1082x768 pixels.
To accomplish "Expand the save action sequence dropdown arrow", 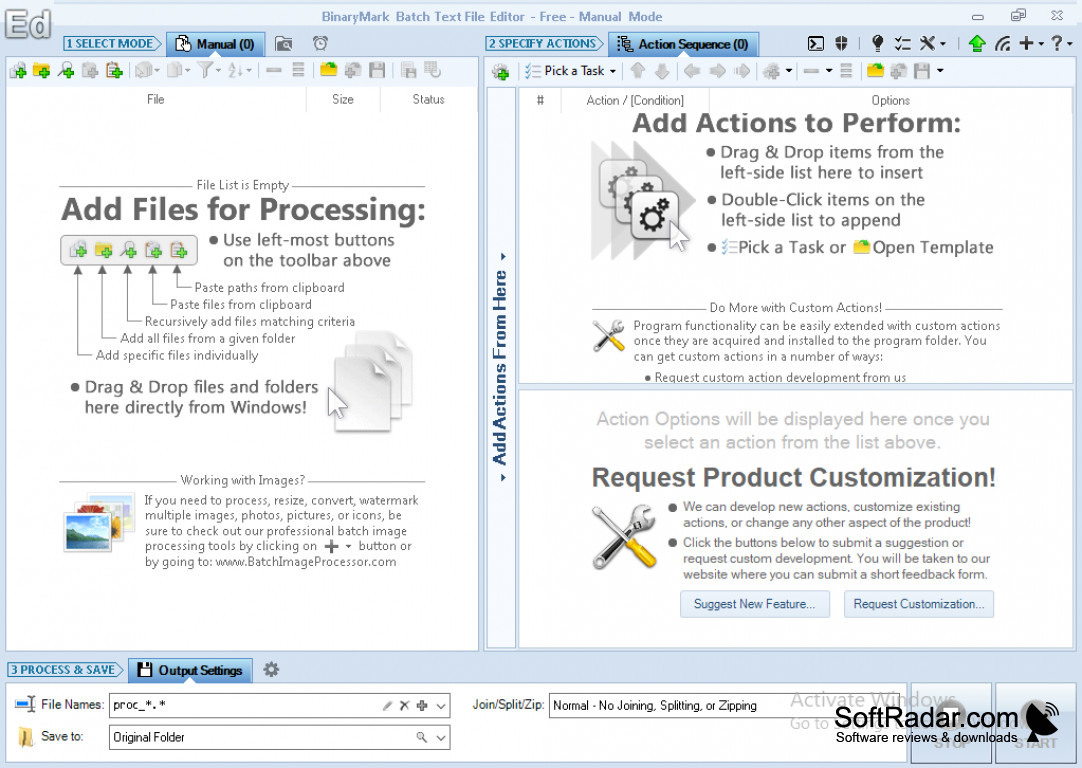I will [940, 71].
